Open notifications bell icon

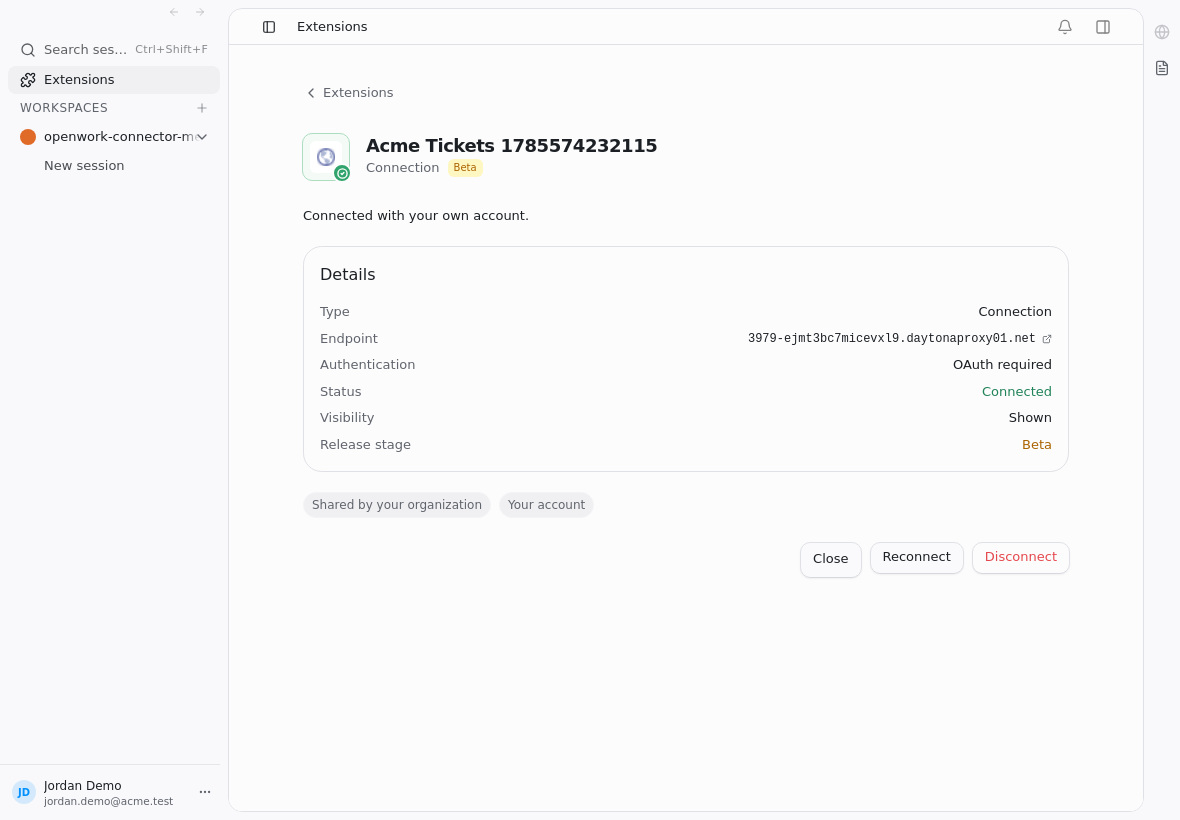1065,27
